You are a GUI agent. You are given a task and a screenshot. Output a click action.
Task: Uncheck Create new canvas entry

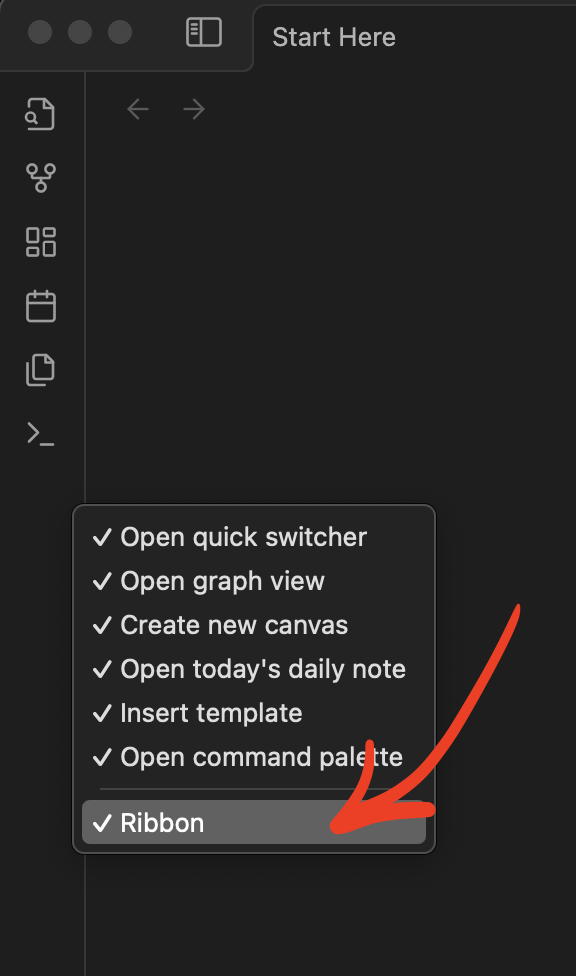click(254, 625)
